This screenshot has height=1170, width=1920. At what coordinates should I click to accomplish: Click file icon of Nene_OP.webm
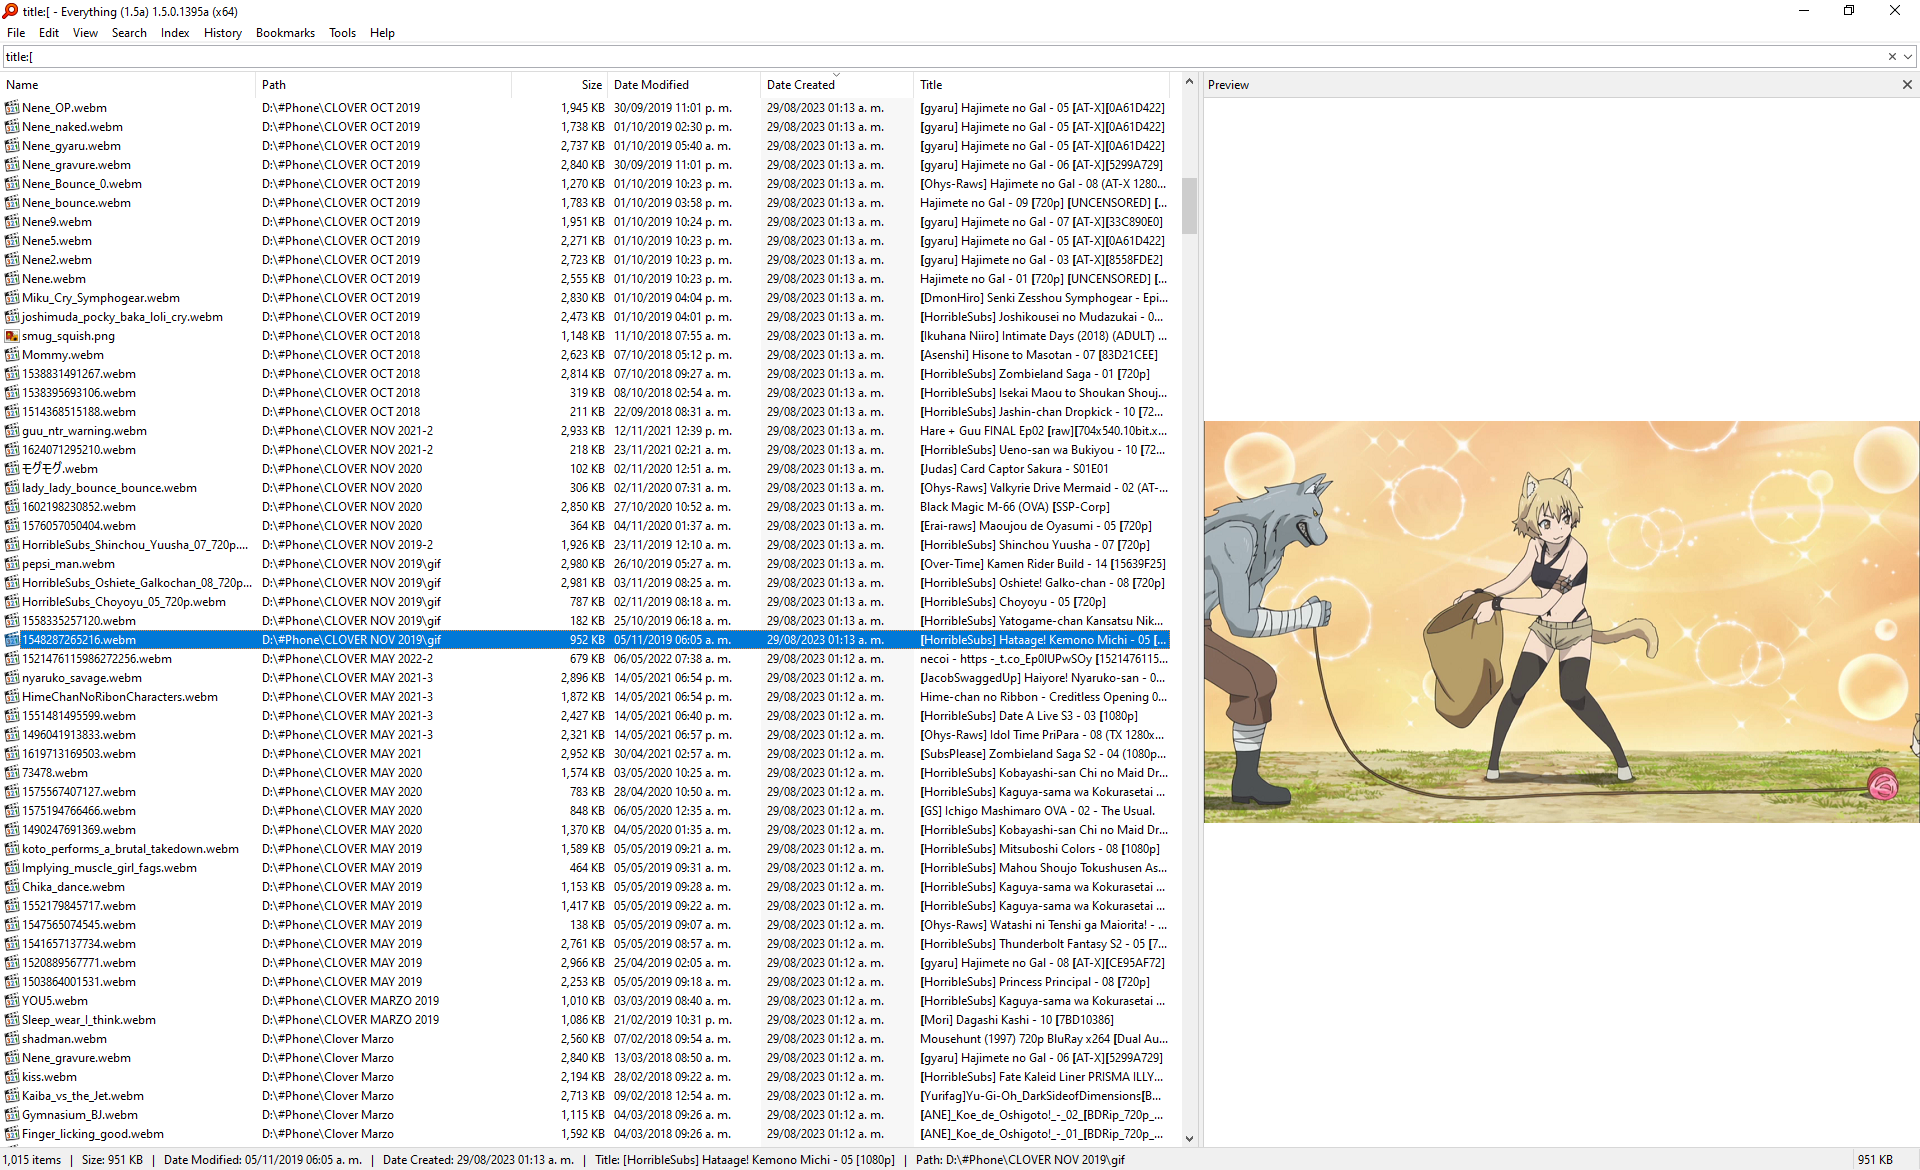coord(12,108)
